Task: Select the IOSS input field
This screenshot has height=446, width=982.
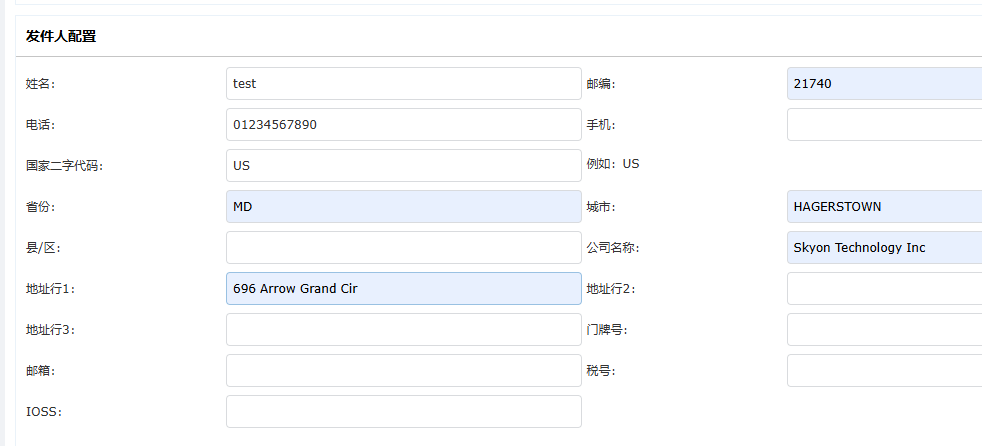Action: (403, 412)
